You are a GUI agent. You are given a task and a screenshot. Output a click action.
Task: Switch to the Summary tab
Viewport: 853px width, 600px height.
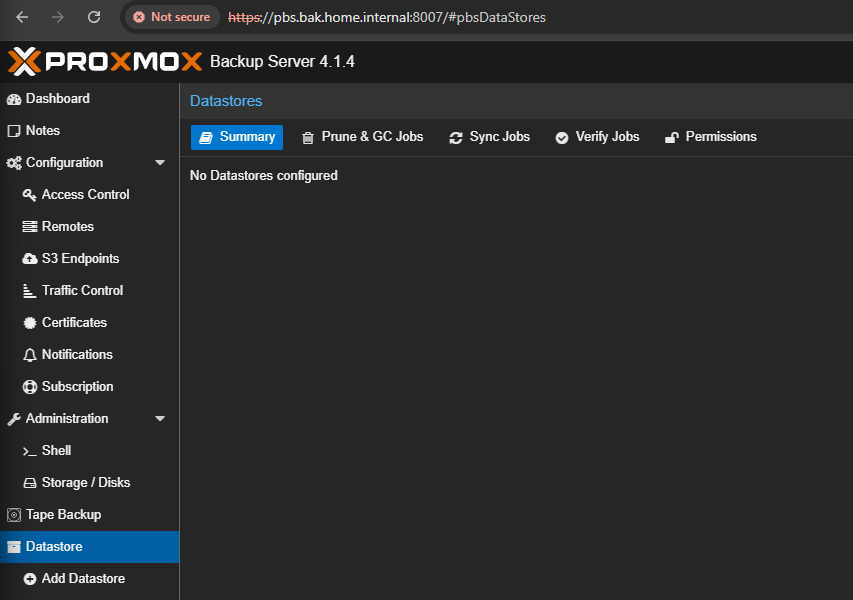tap(237, 137)
